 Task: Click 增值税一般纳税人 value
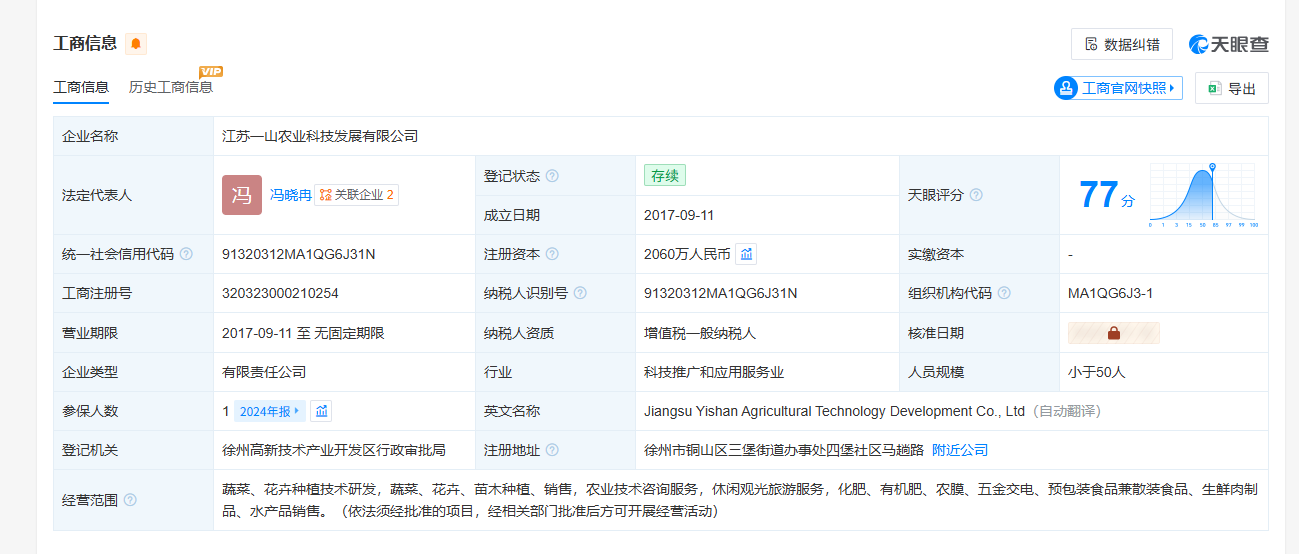(x=700, y=333)
